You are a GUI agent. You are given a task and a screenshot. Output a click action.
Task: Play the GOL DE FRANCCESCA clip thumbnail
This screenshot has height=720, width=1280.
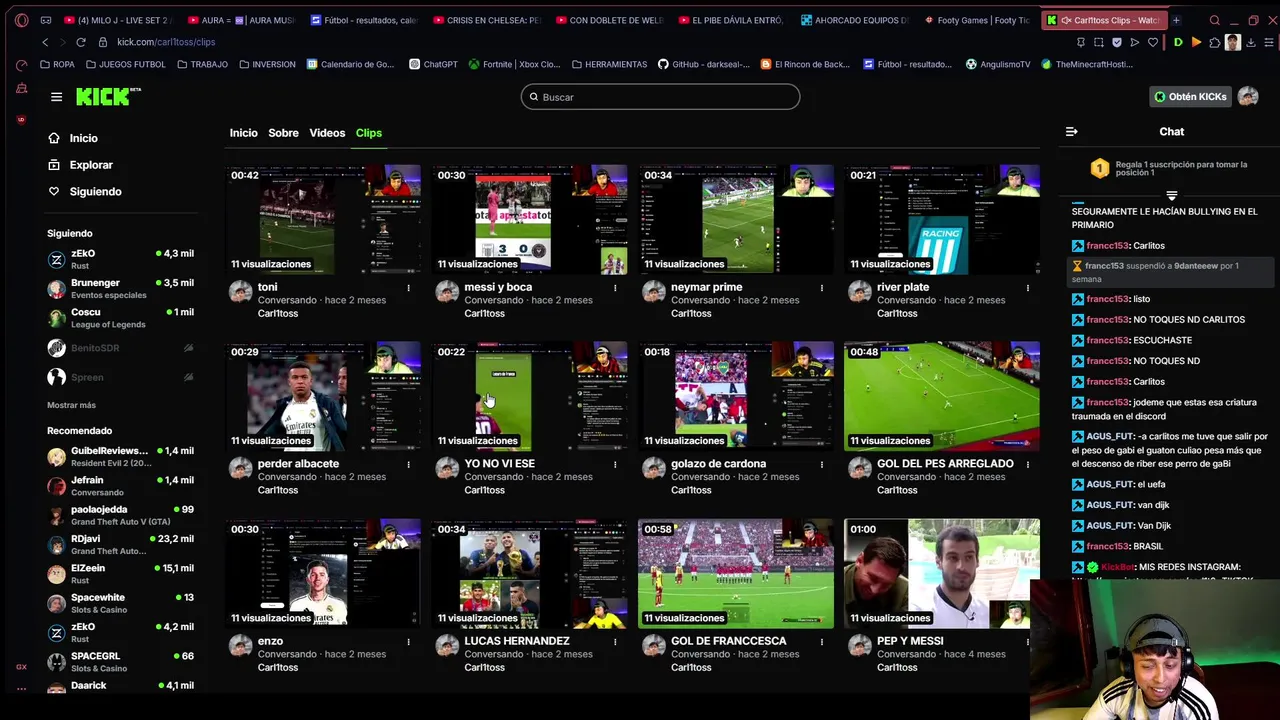735,573
